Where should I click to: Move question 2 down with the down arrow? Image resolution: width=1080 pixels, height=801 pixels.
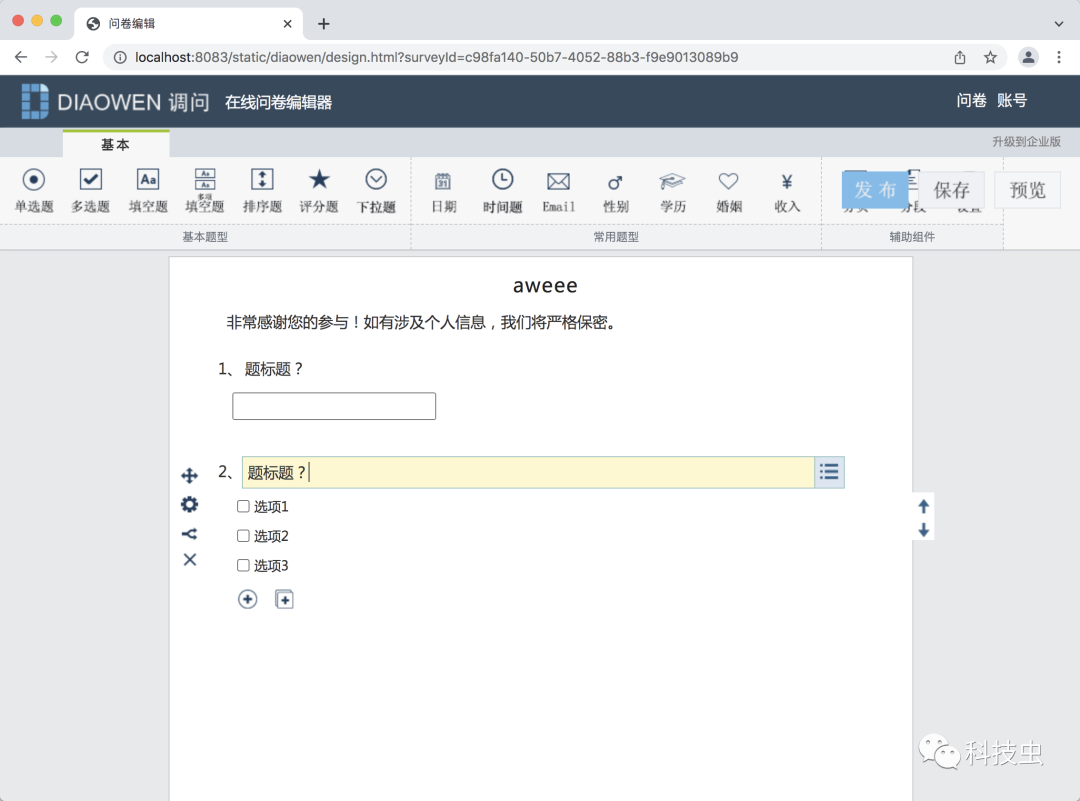(x=924, y=530)
